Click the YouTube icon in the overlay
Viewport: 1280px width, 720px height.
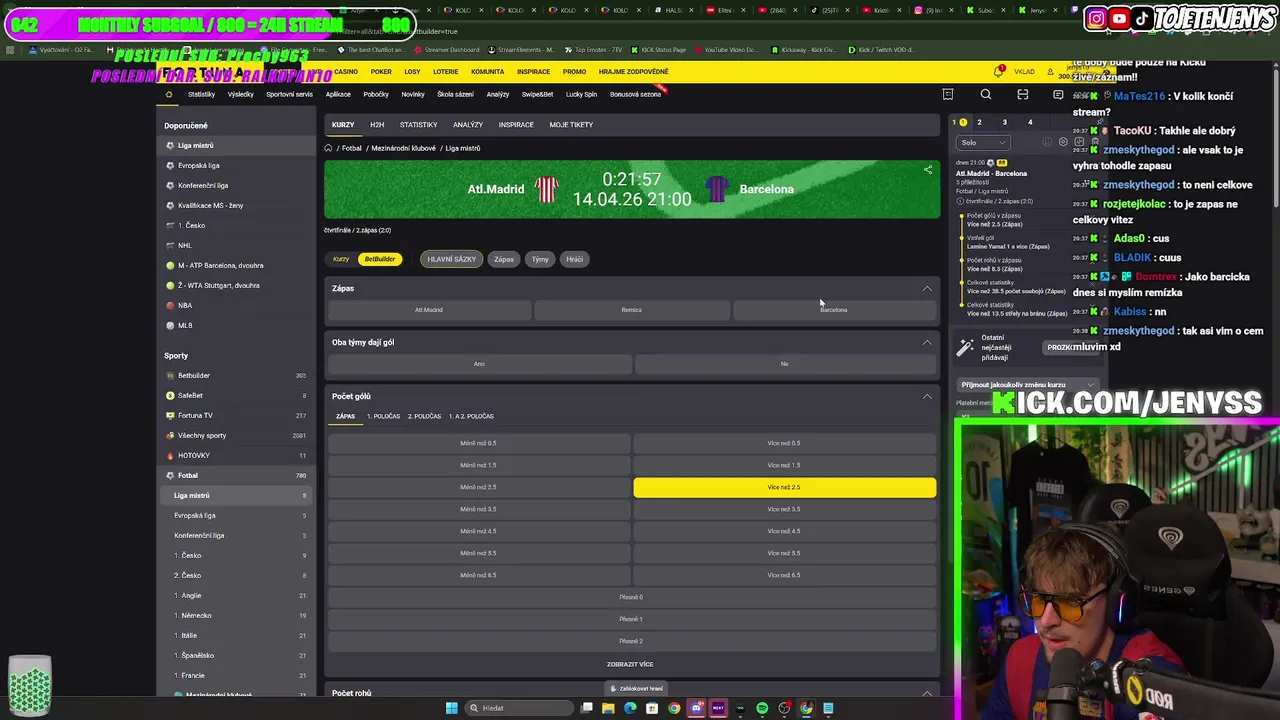point(1119,18)
